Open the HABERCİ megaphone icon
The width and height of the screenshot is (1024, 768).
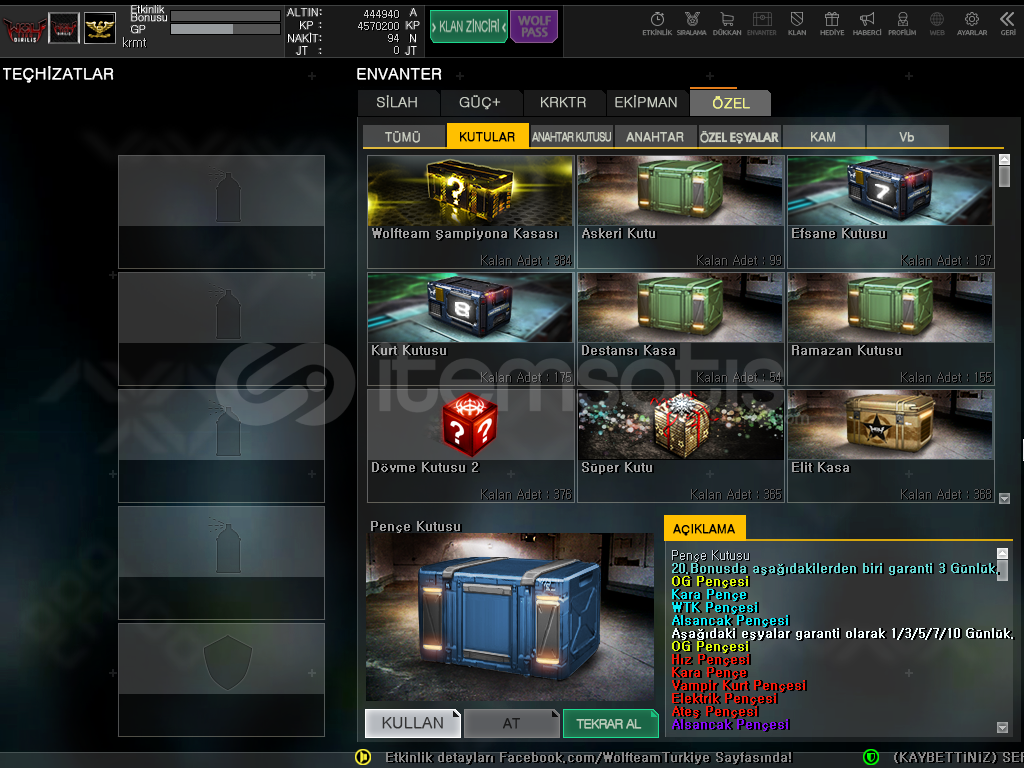click(867, 24)
